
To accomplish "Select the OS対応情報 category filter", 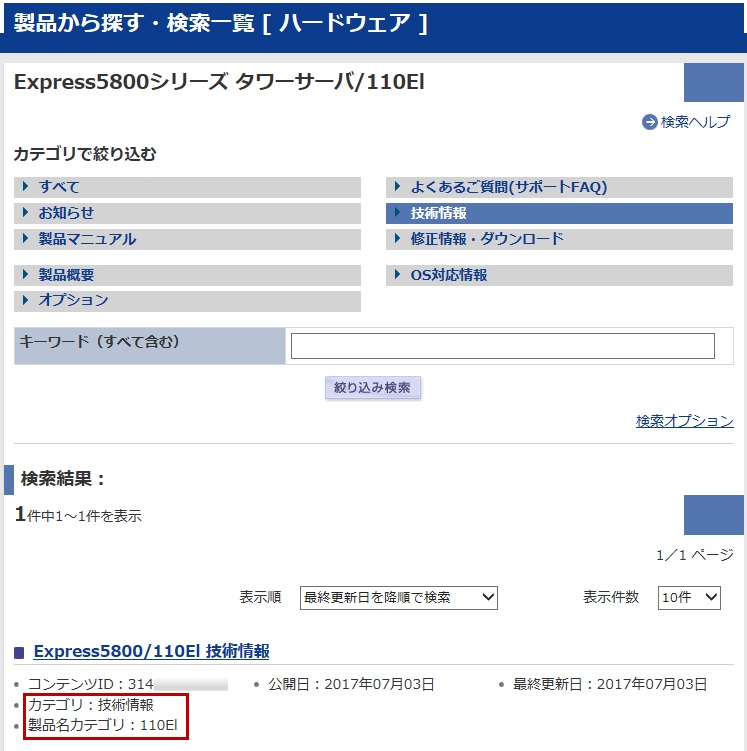I will (559, 275).
